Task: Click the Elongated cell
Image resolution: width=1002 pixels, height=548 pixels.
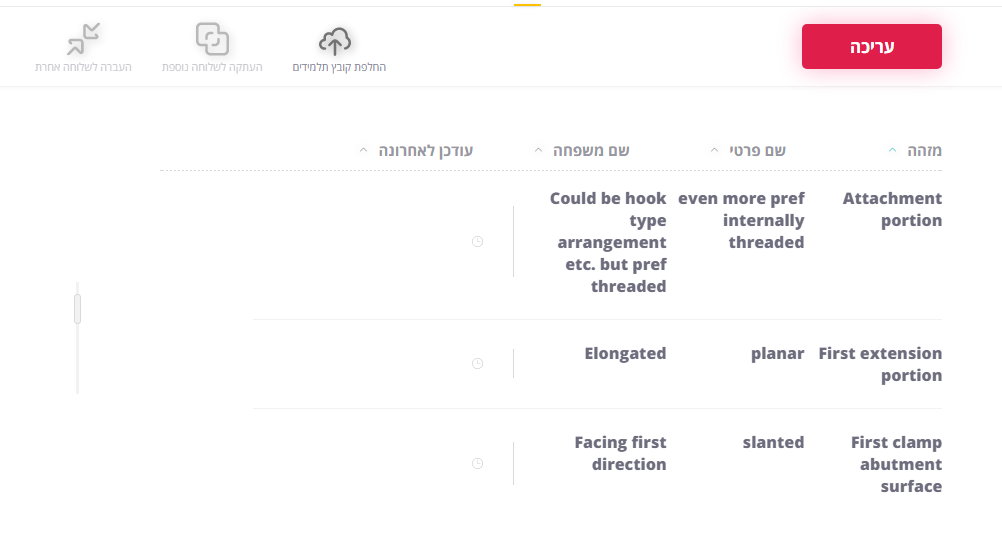Action: [x=625, y=353]
